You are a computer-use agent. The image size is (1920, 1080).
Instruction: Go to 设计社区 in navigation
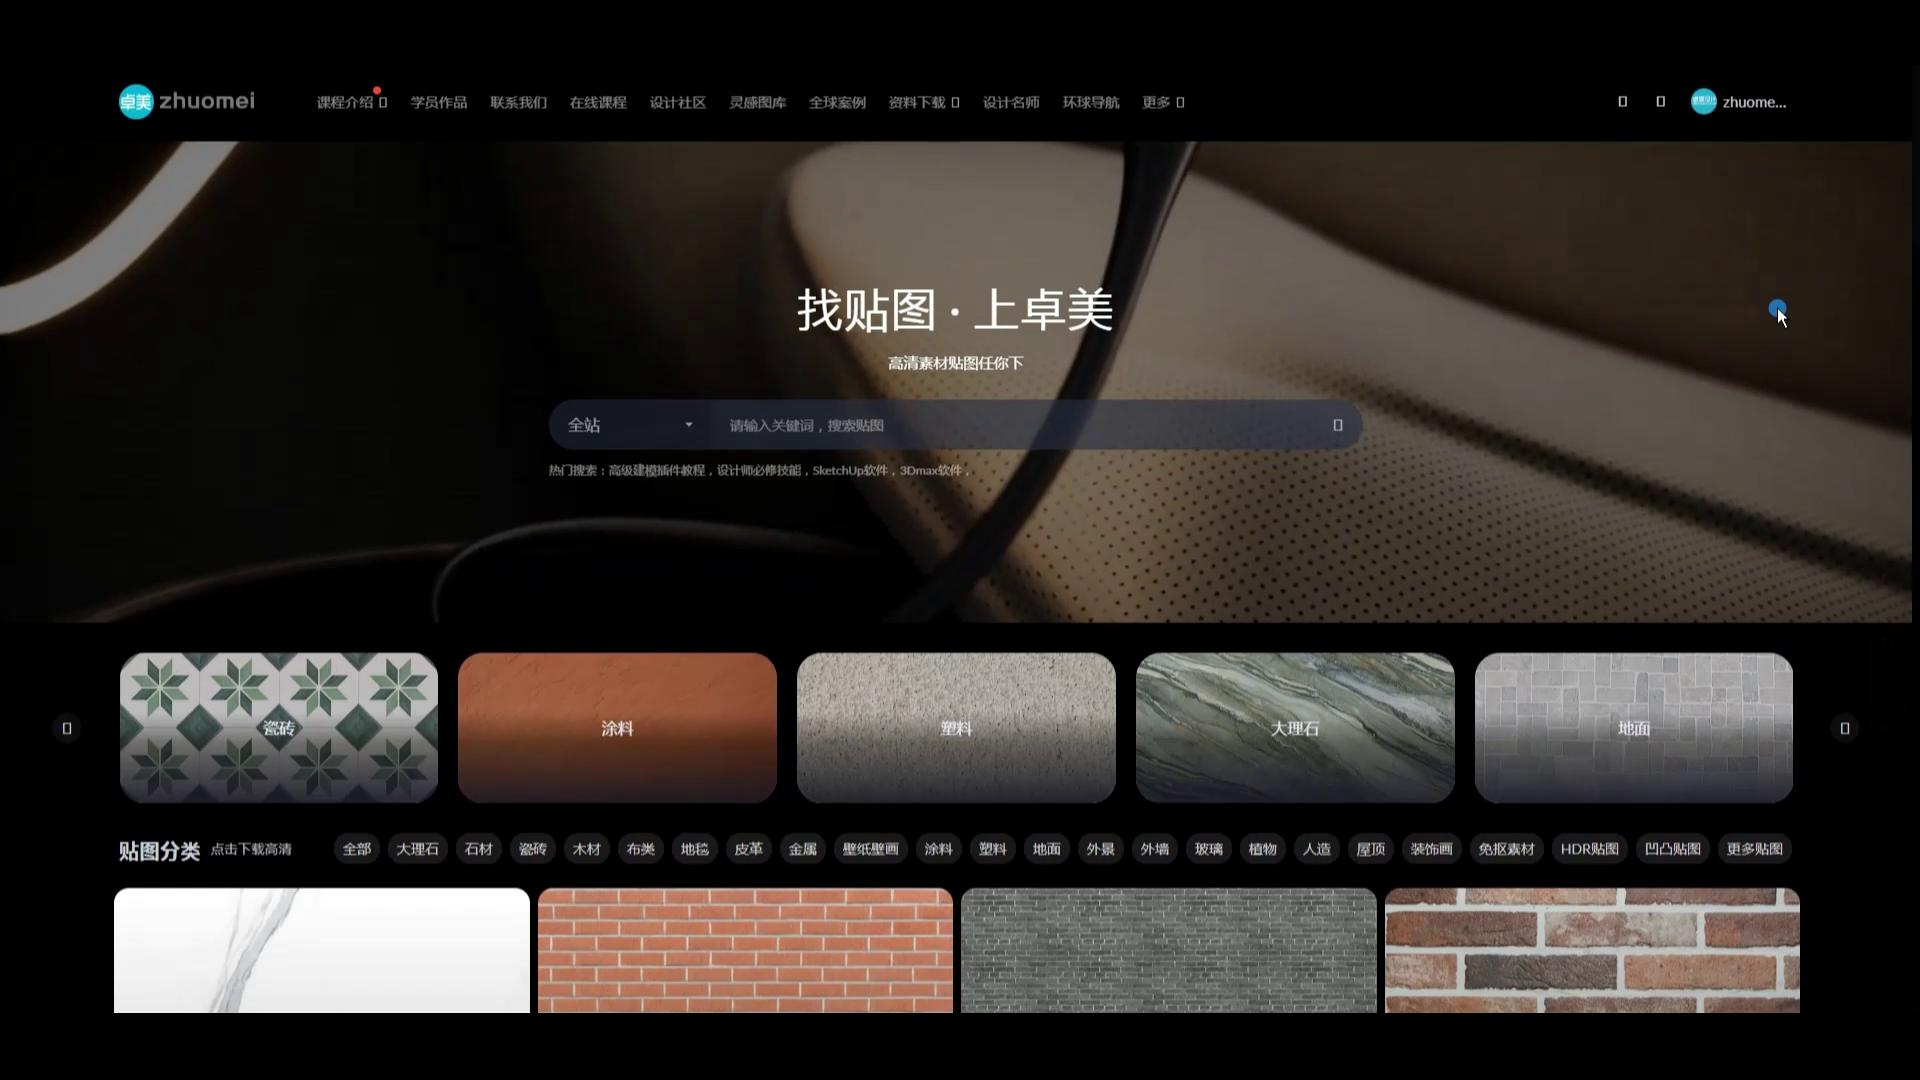[677, 103]
